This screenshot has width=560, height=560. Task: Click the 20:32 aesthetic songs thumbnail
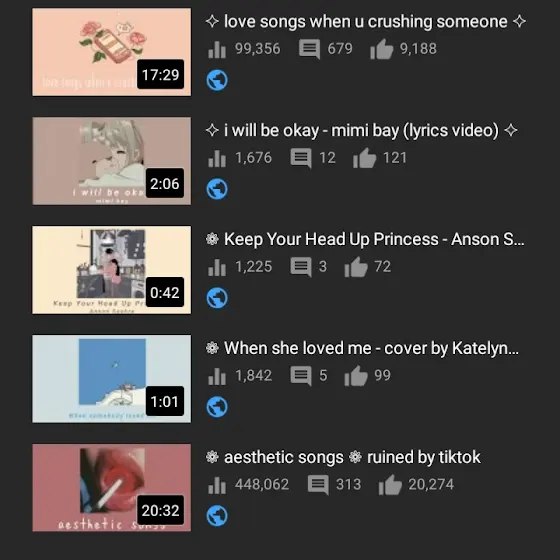coord(111,488)
